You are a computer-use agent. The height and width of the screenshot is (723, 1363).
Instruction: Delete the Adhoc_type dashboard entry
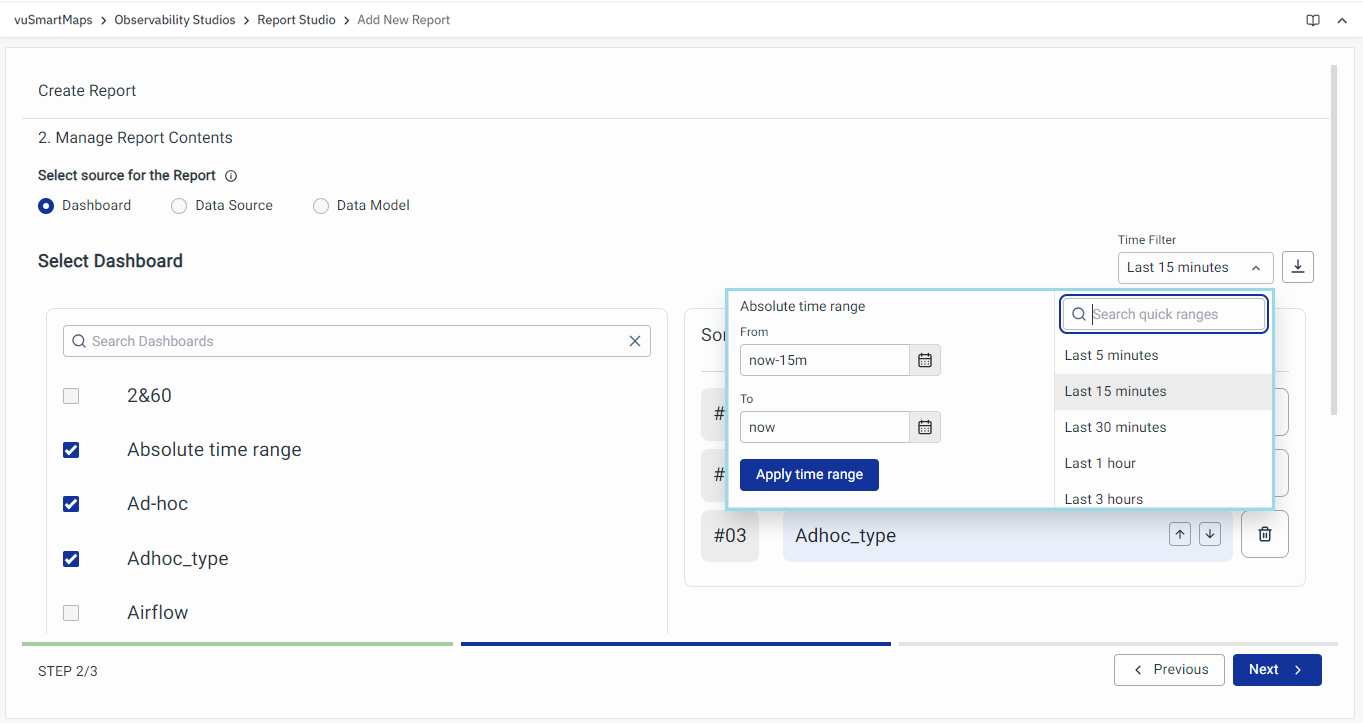point(1264,535)
